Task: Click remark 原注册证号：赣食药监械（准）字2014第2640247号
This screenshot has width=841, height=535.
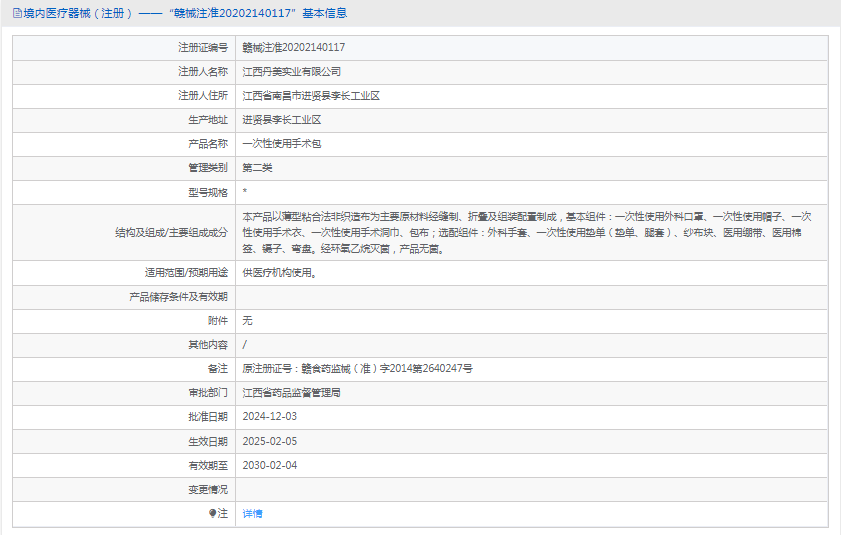Action: [357, 369]
